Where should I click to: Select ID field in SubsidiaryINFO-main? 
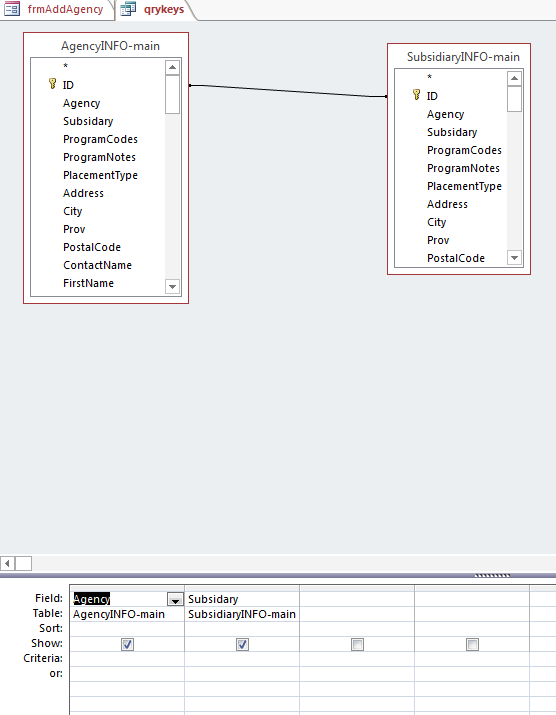coord(432,96)
